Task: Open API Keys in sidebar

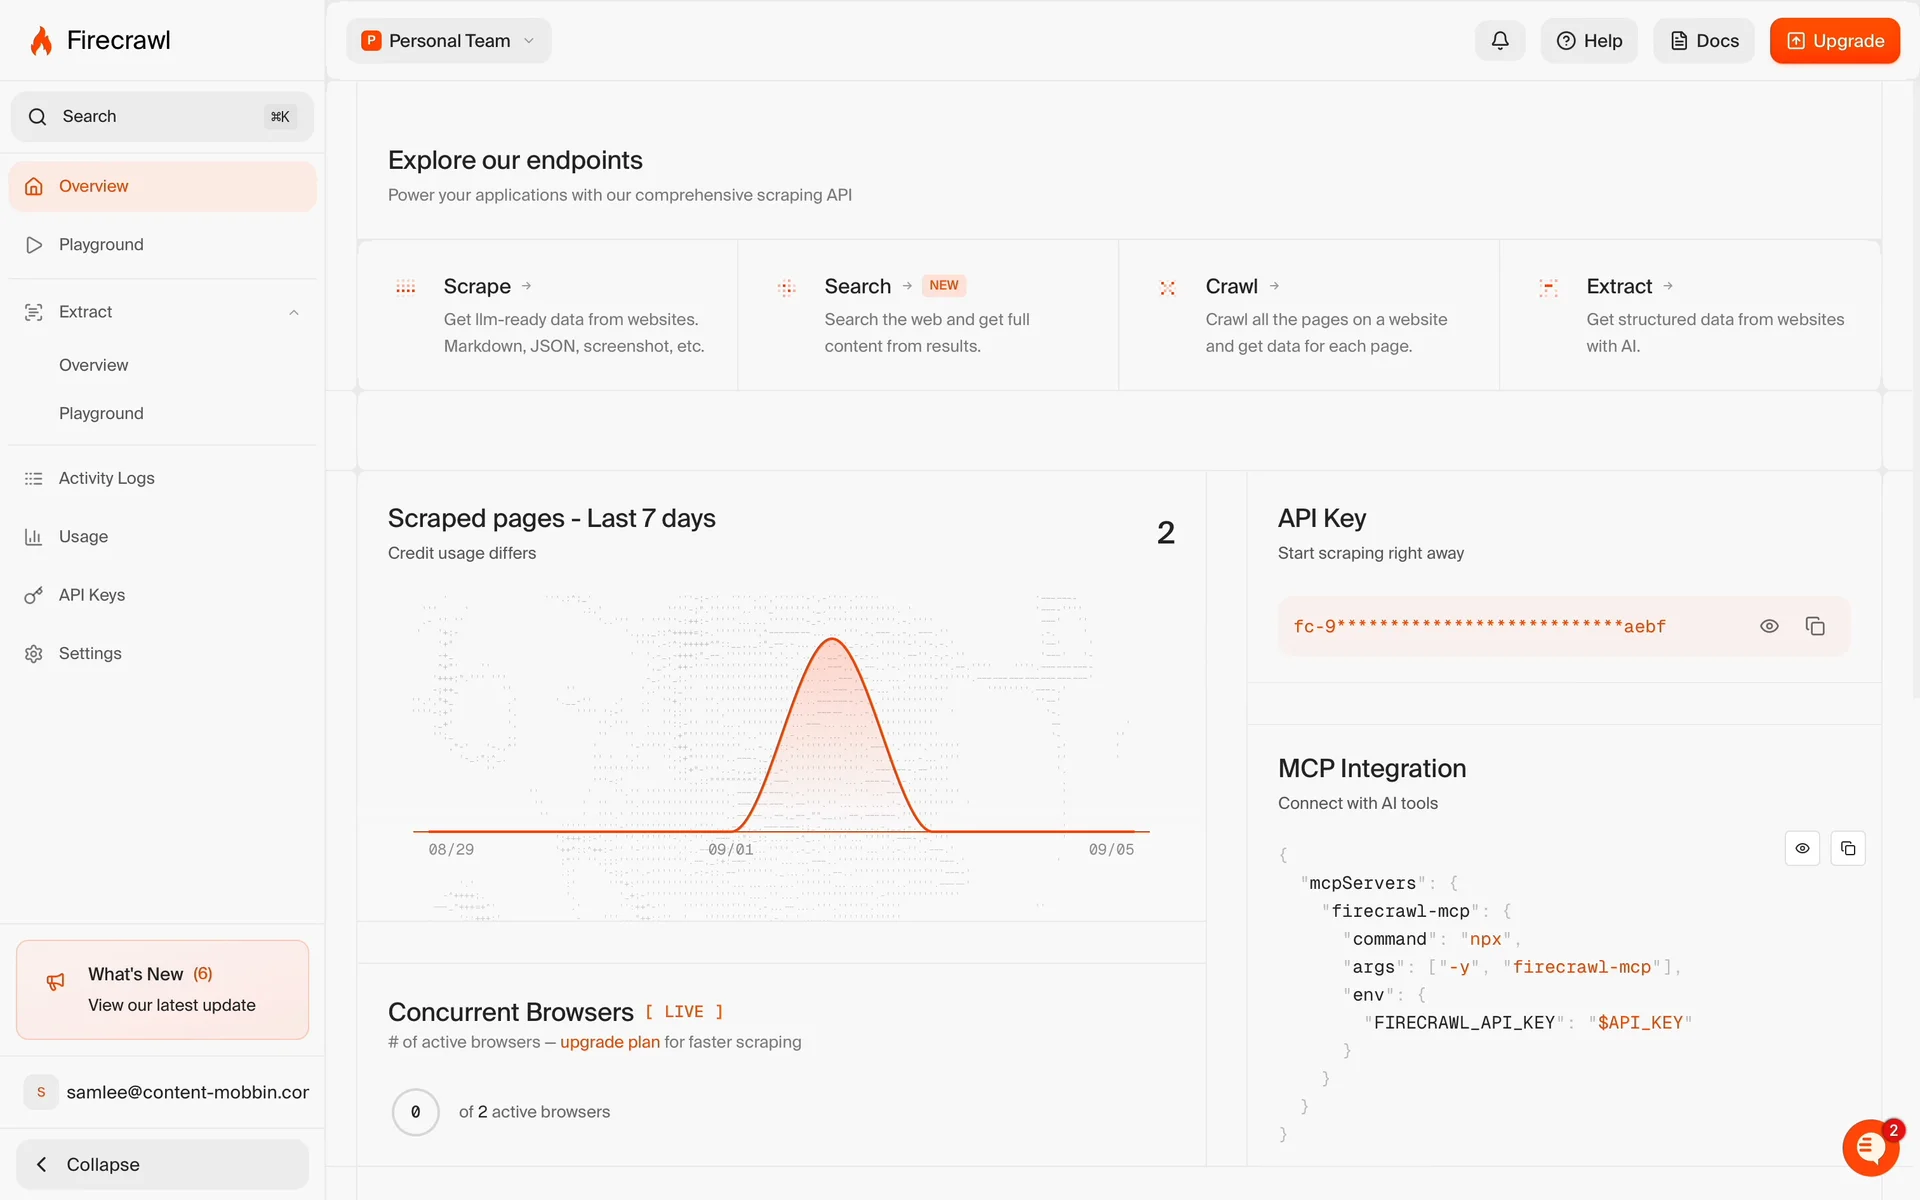Action: tap(91, 595)
